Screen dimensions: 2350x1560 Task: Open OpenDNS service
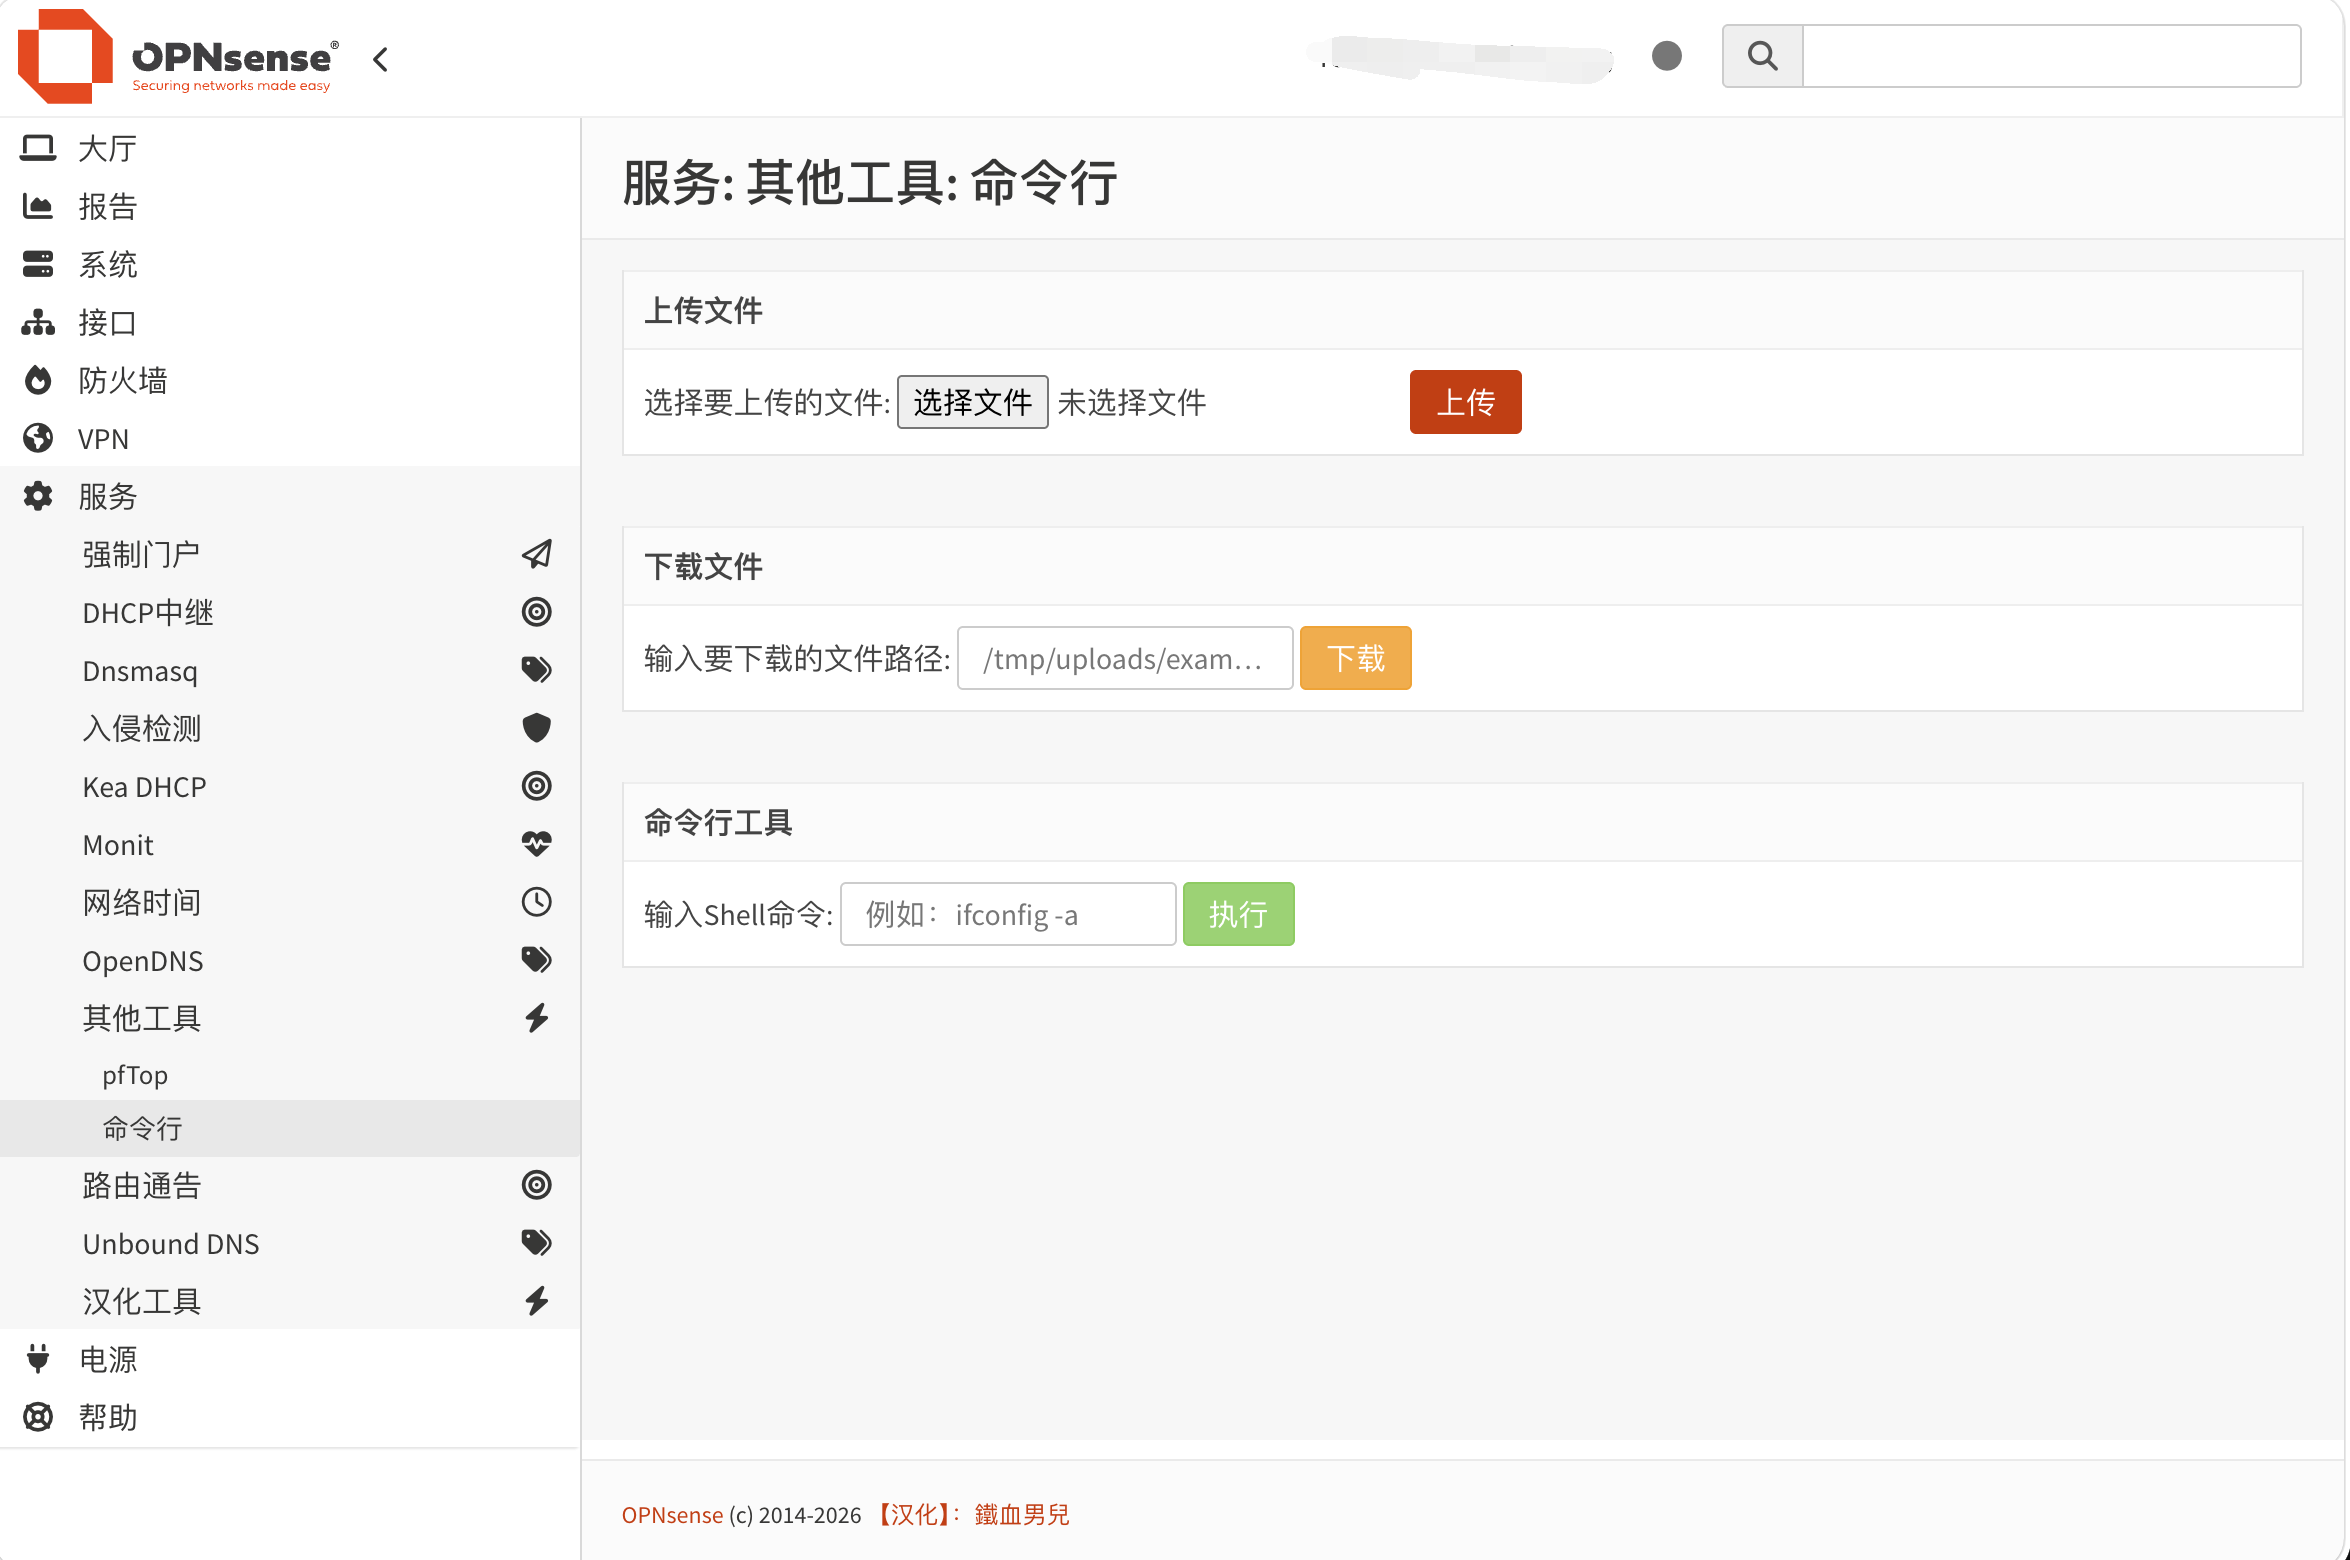290,960
